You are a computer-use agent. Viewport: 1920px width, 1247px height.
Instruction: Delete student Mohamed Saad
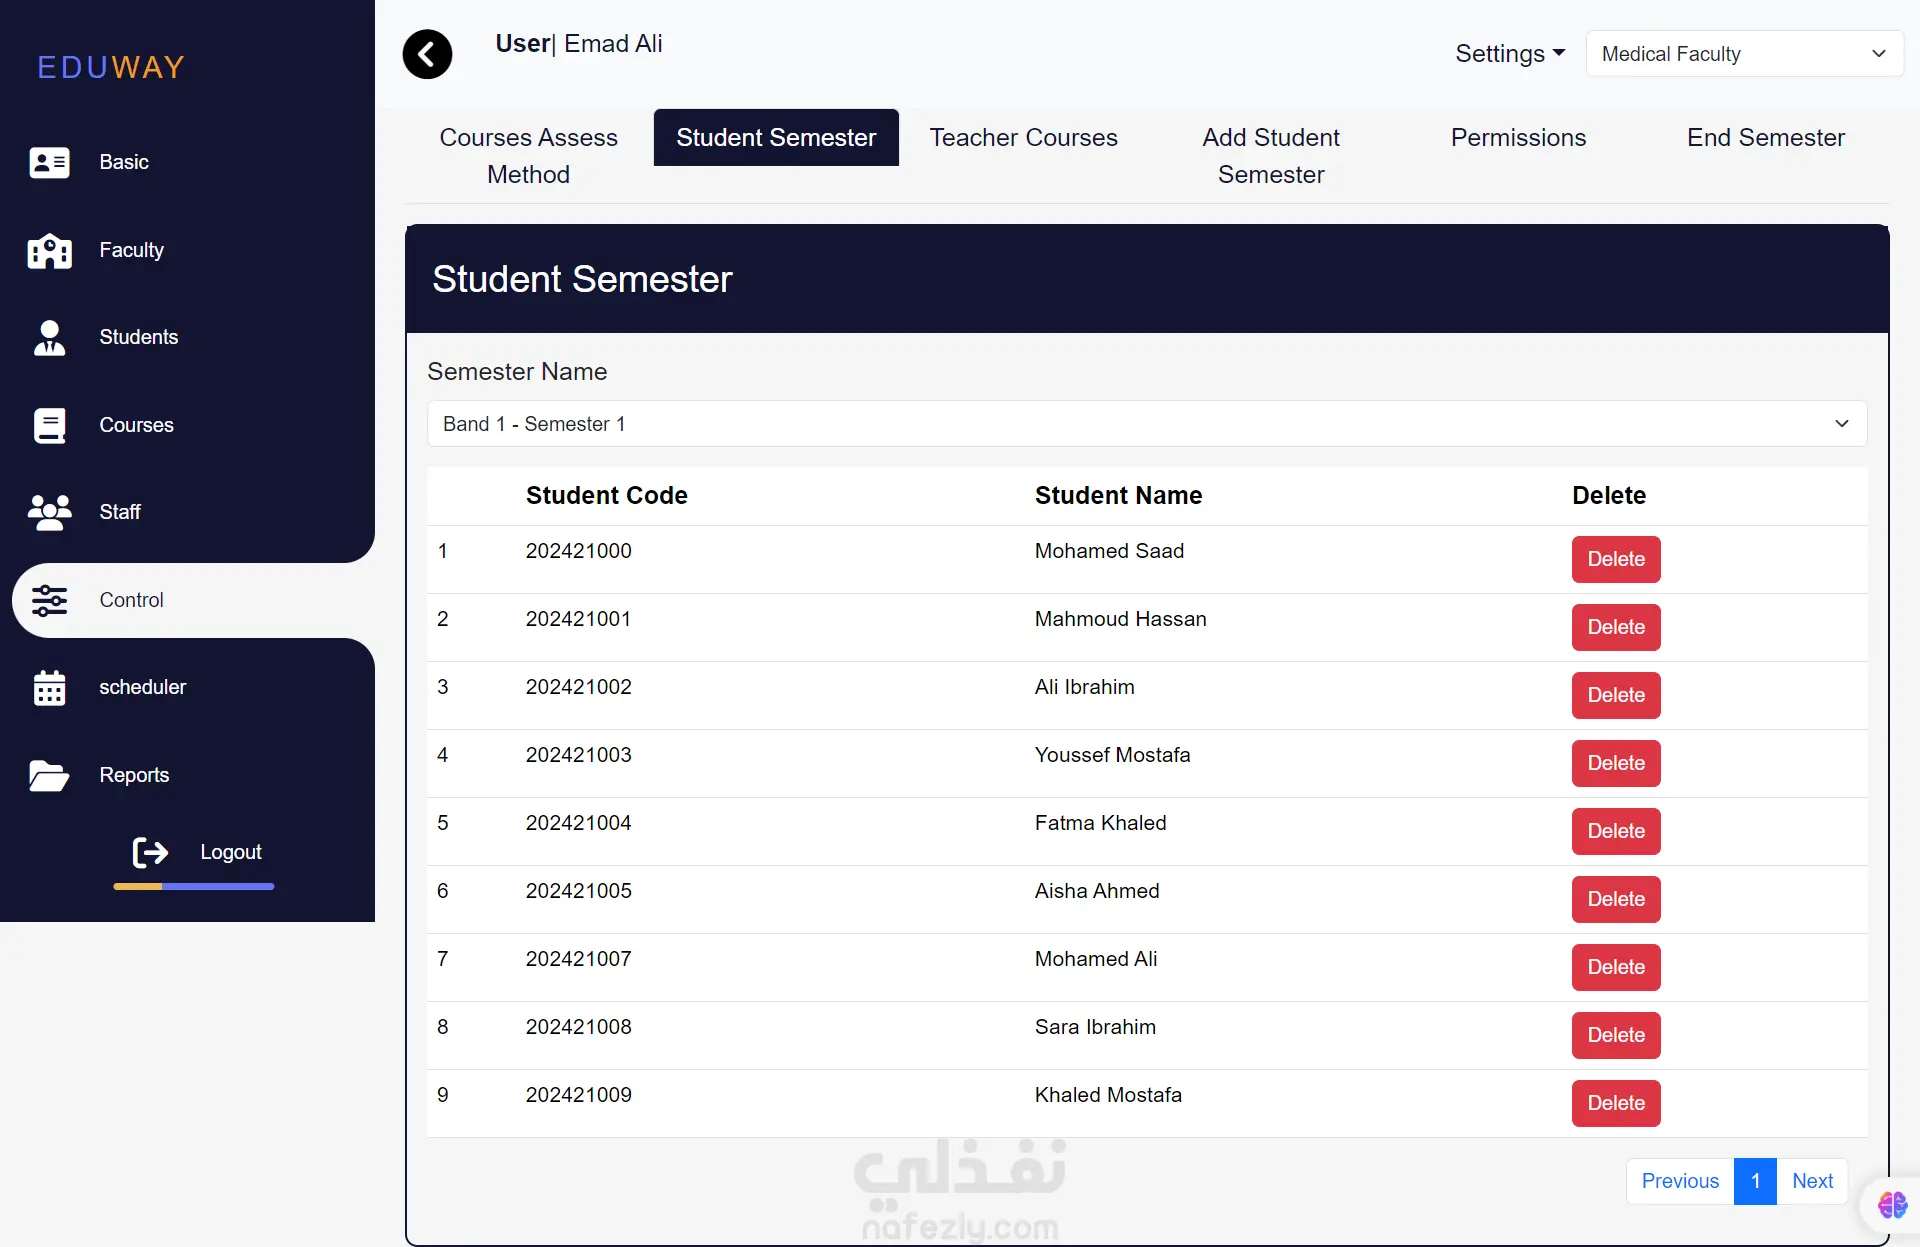click(x=1615, y=559)
